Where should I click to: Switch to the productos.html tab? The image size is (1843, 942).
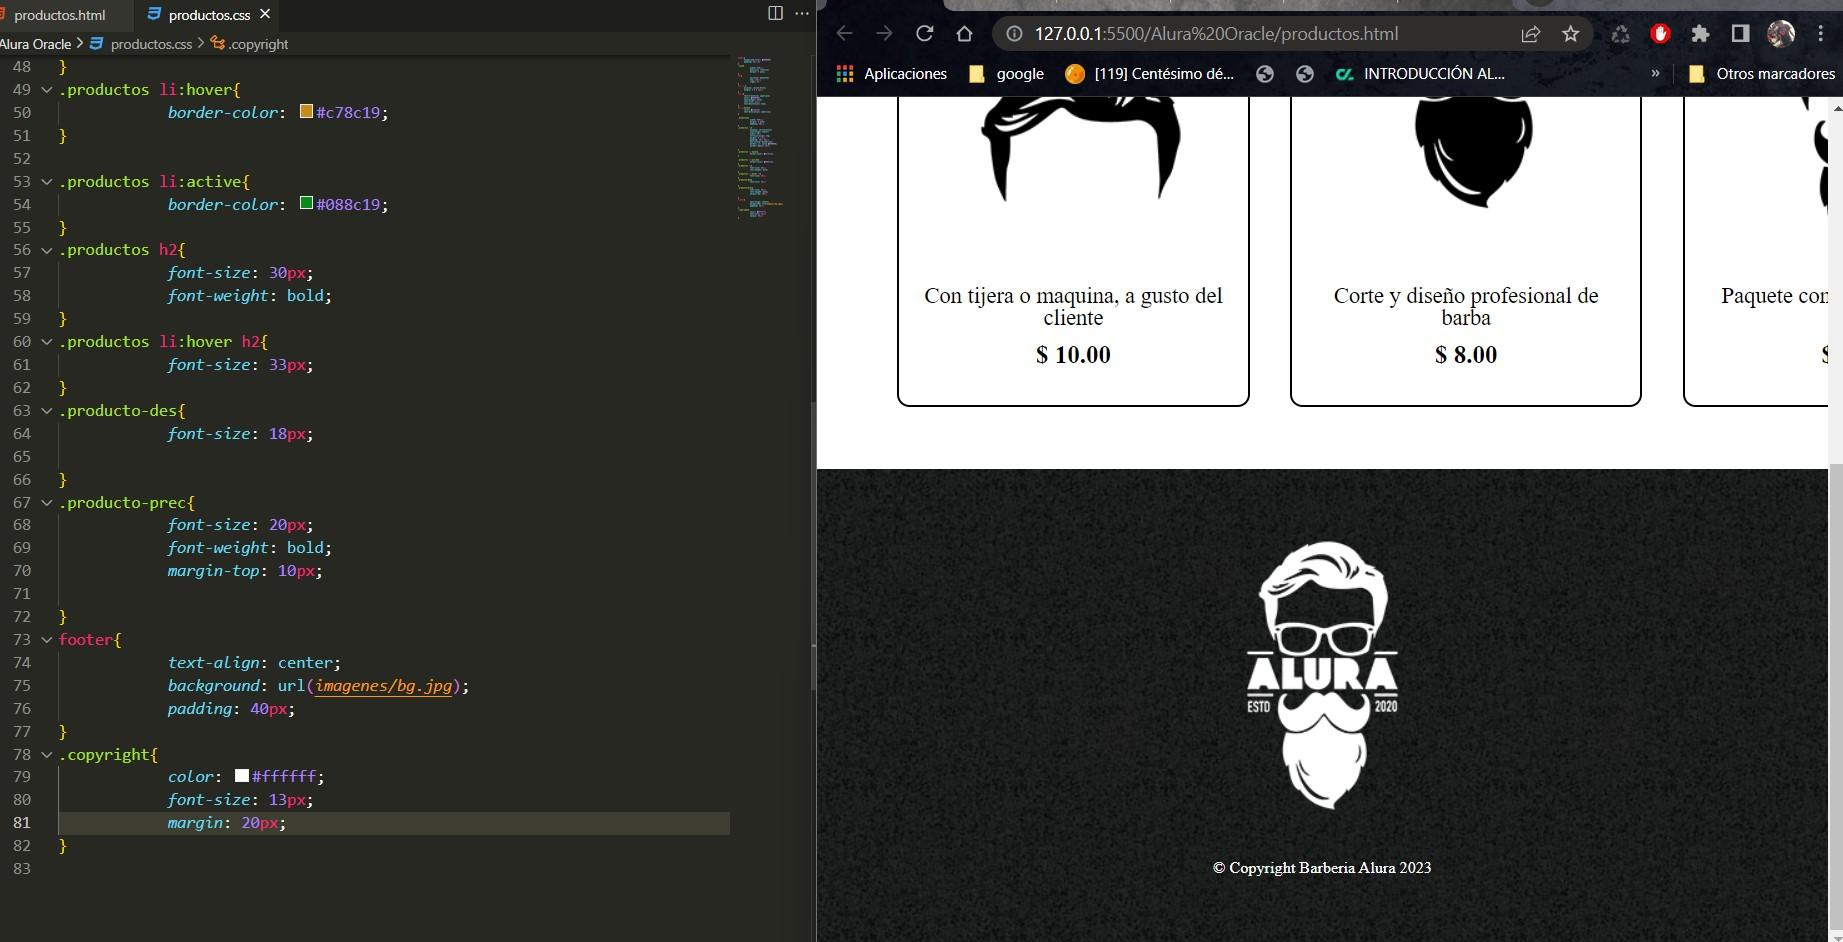[x=60, y=15]
